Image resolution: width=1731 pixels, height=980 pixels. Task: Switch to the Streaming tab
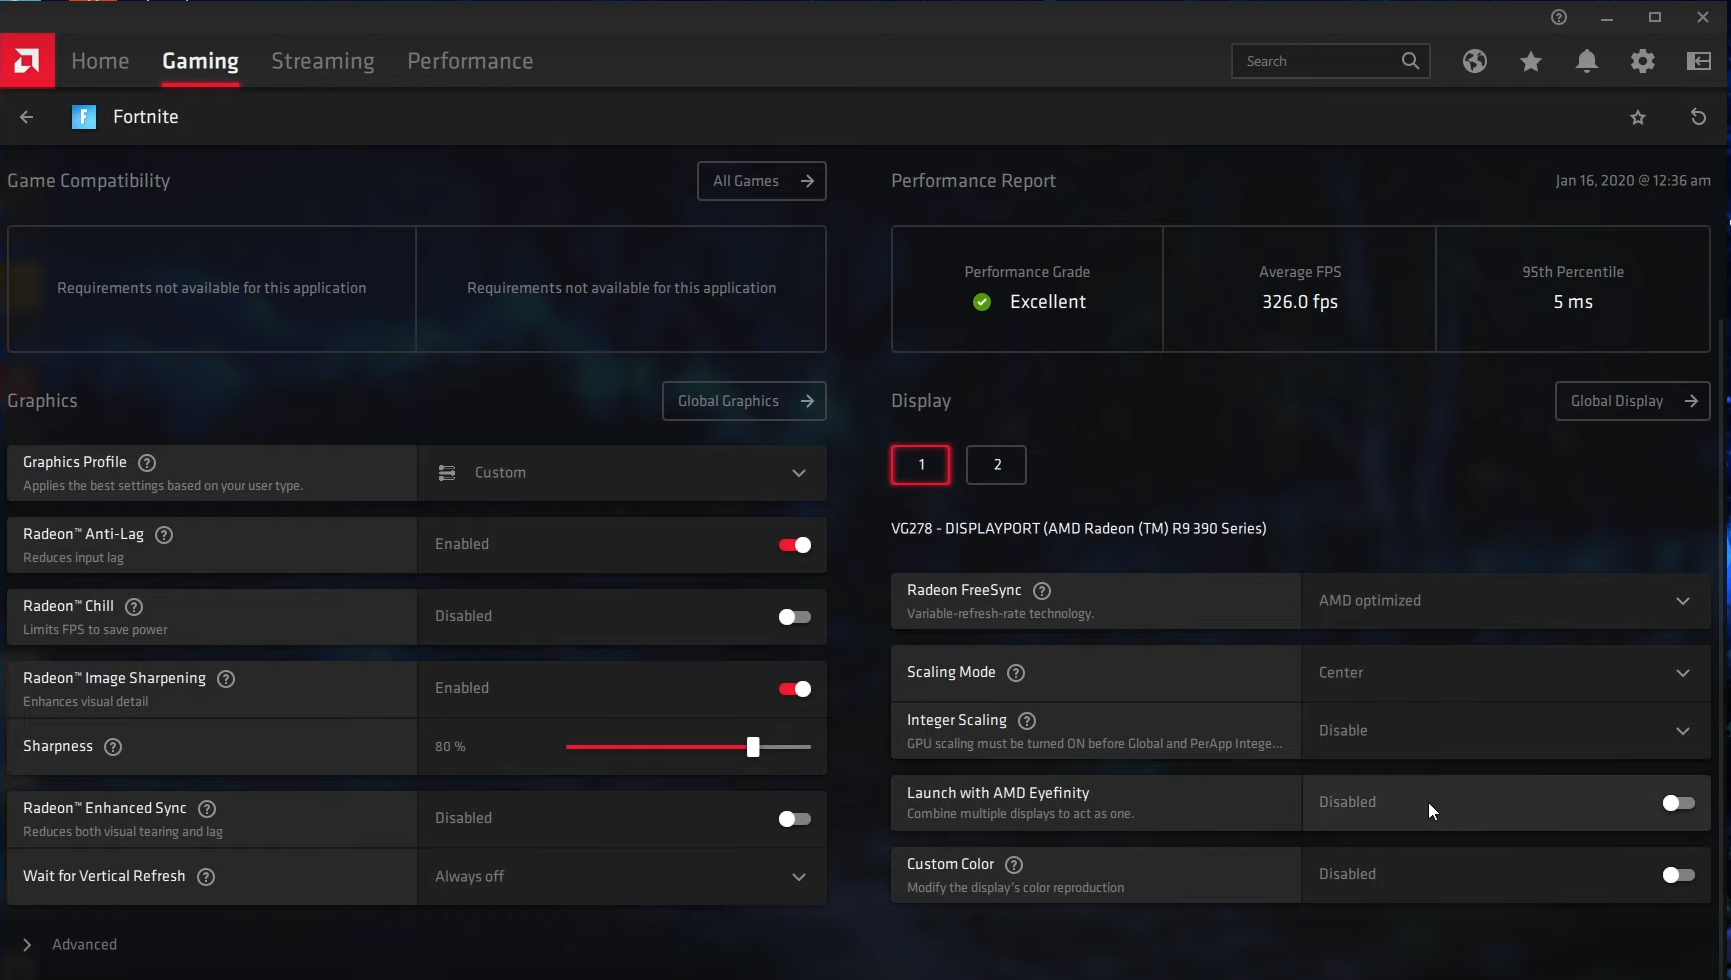tap(323, 61)
